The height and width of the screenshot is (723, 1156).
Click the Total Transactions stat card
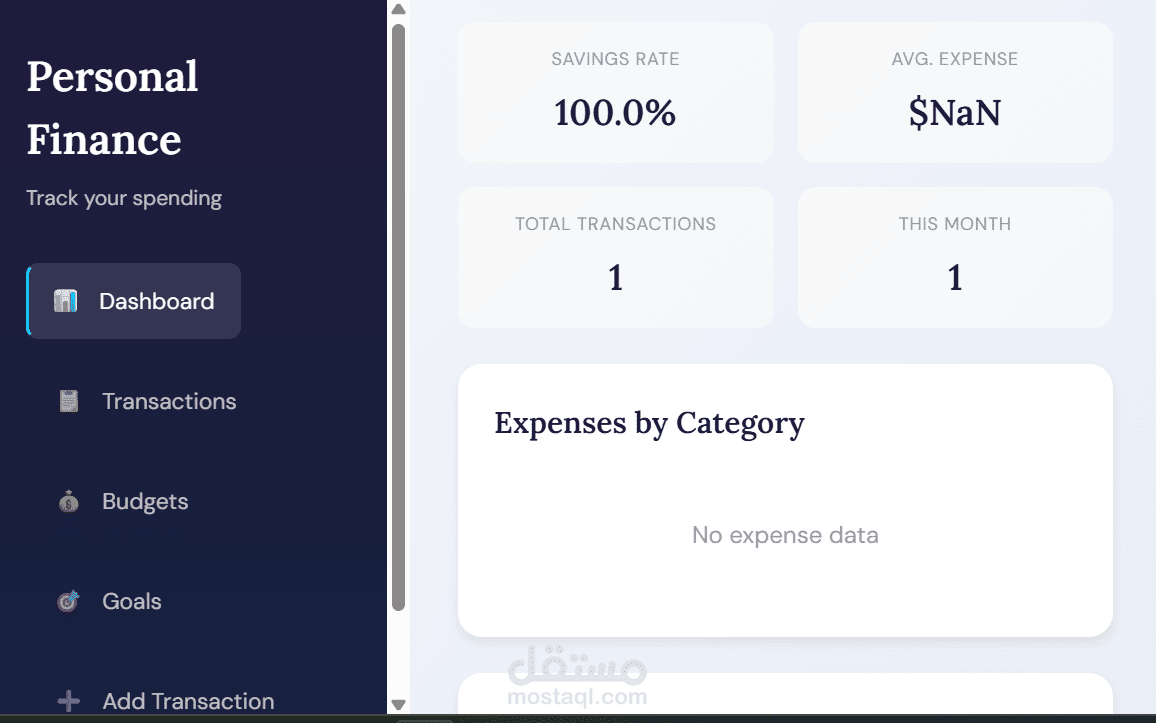615,257
